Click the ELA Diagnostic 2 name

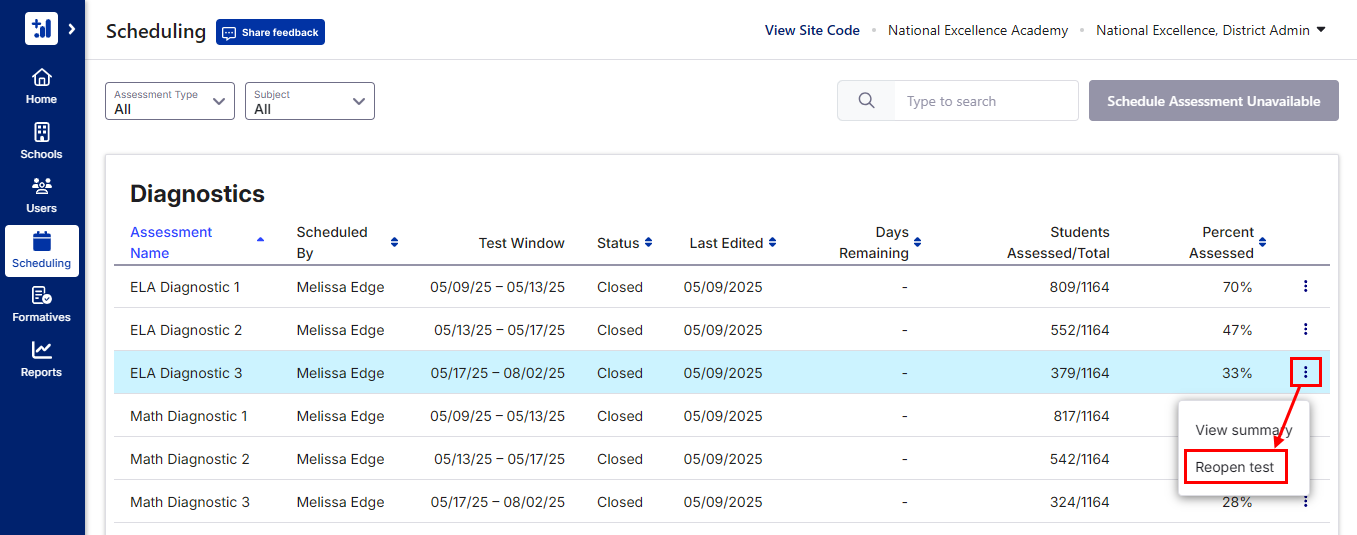(186, 330)
